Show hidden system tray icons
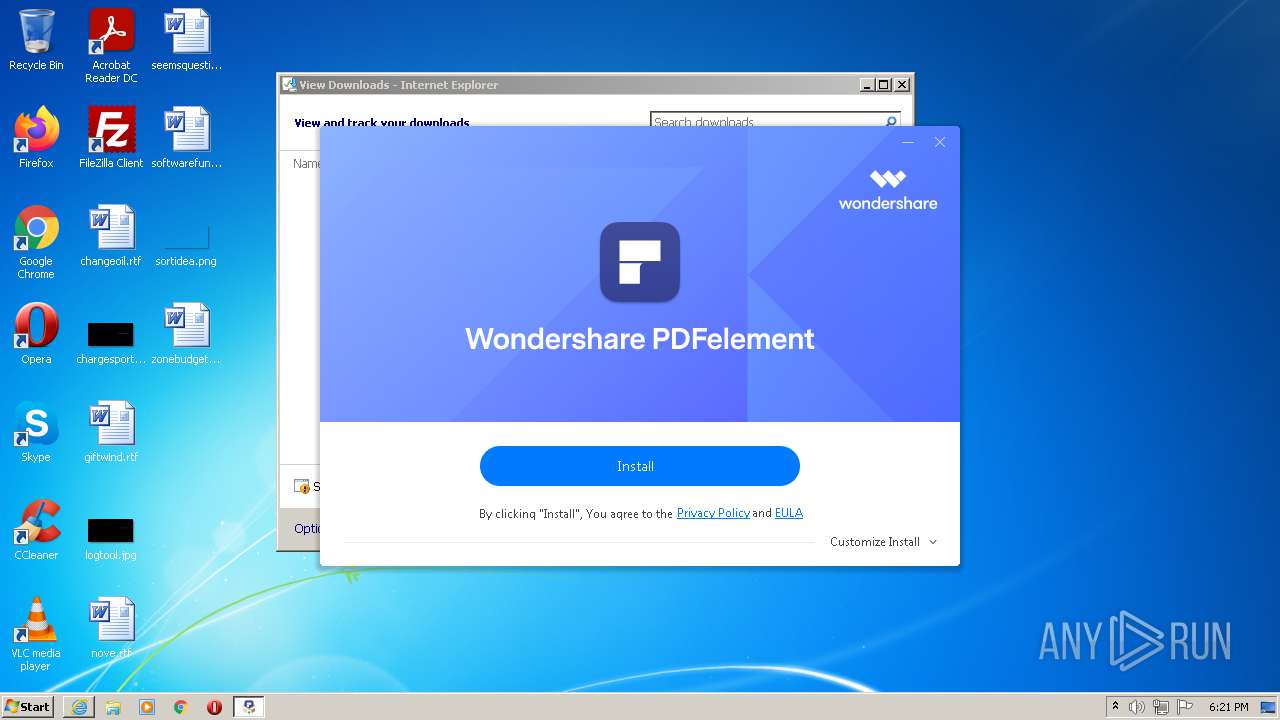The width and height of the screenshot is (1280, 720). tap(1115, 707)
